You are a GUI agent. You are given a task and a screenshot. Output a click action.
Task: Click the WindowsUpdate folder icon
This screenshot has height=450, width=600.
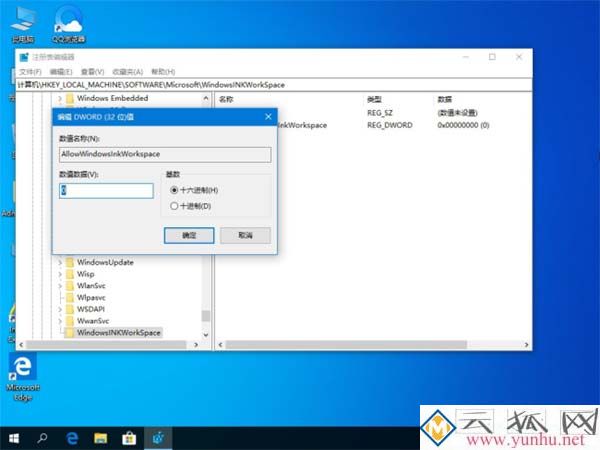point(70,262)
